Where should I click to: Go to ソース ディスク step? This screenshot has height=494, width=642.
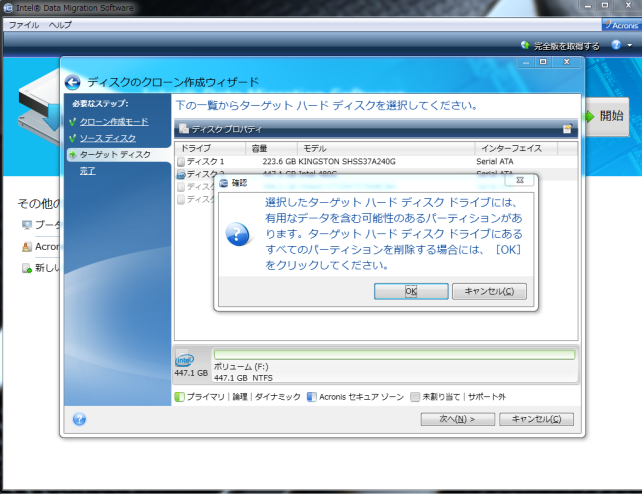pyautogui.click(x=108, y=138)
